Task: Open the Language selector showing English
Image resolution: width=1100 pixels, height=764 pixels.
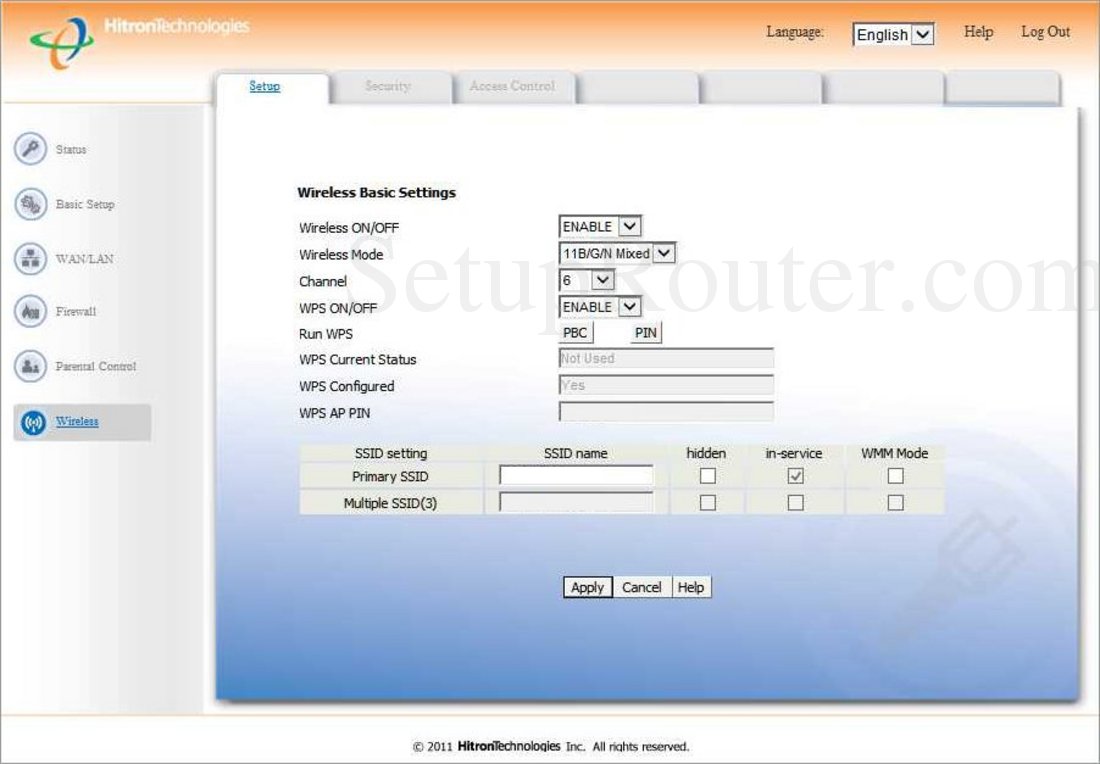Action: 891,34
